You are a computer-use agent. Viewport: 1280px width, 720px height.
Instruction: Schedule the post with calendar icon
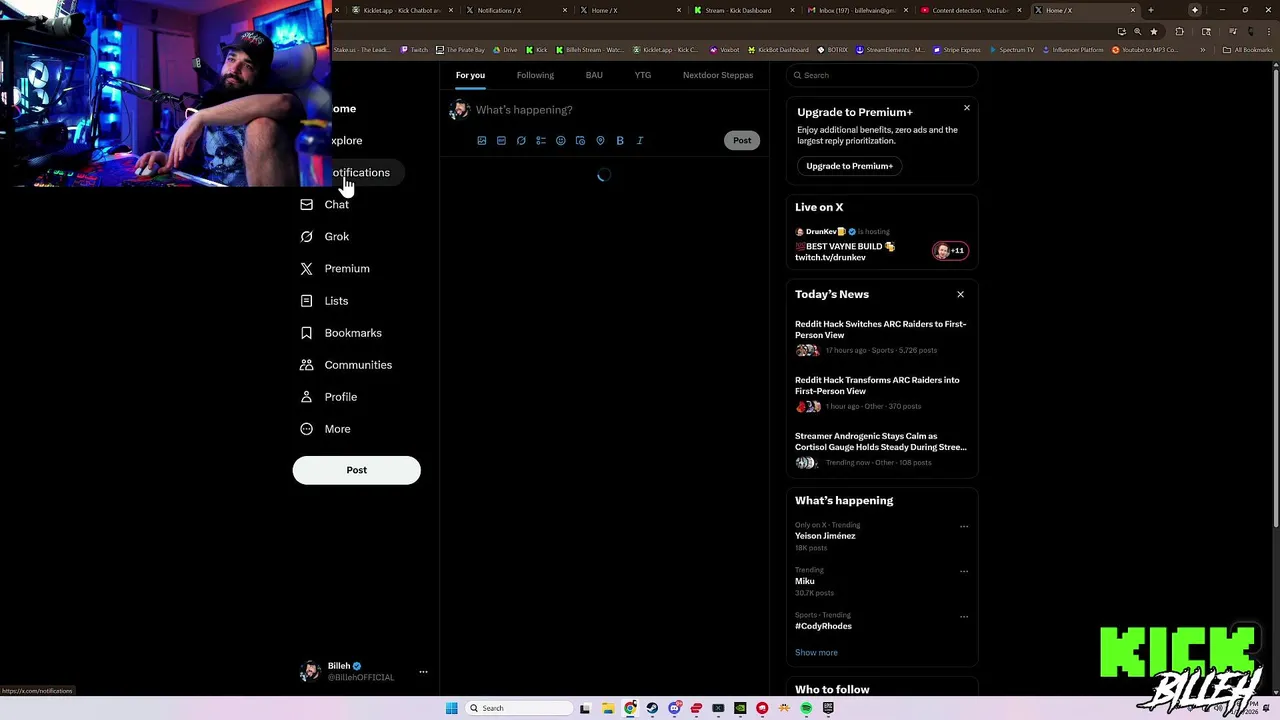click(x=580, y=141)
